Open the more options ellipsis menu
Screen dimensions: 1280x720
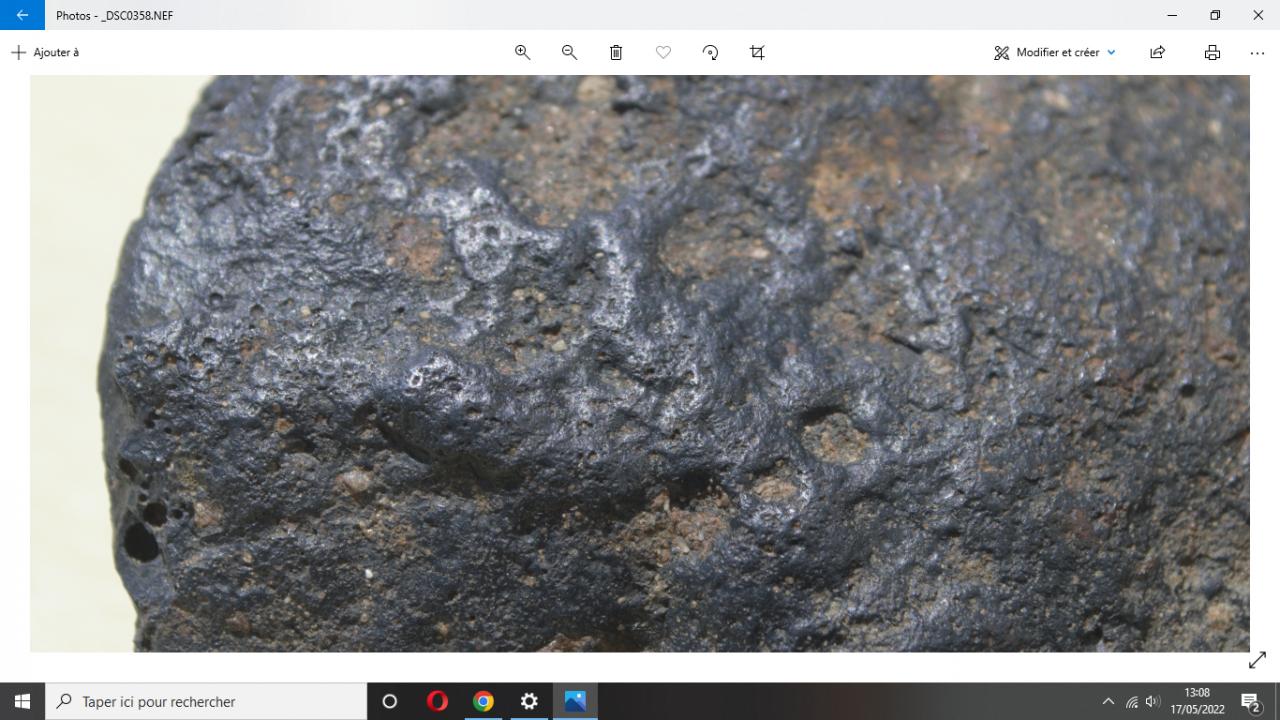click(1257, 52)
